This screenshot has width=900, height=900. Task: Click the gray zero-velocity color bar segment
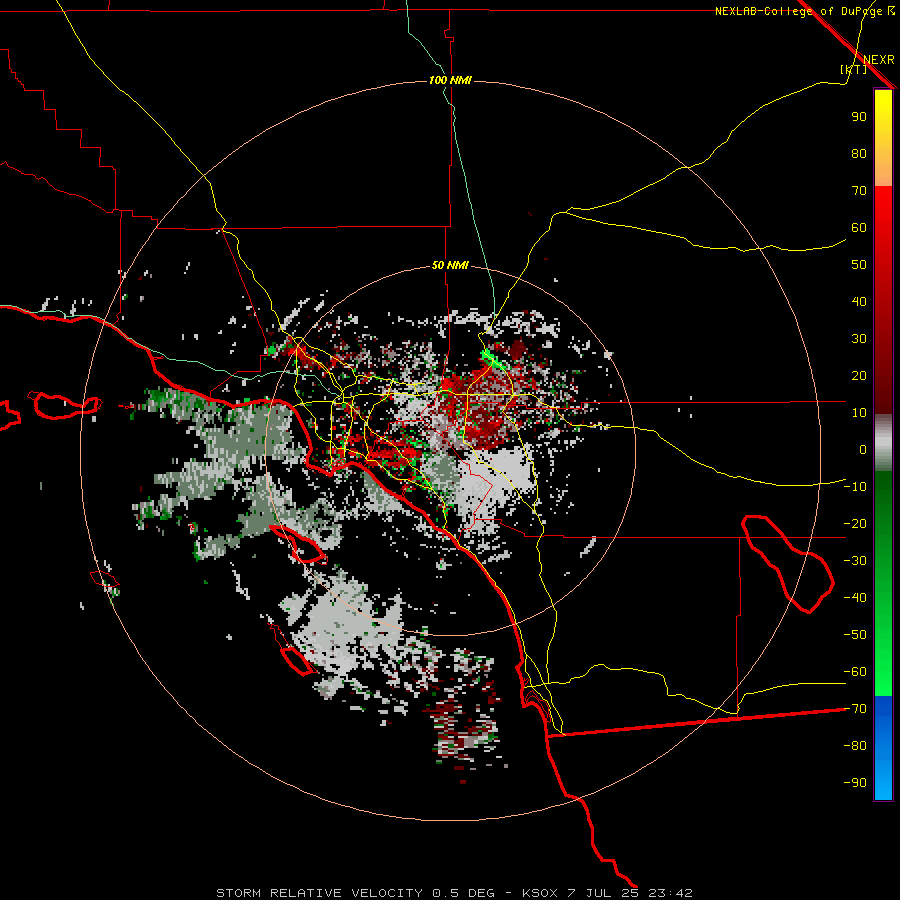(x=883, y=443)
